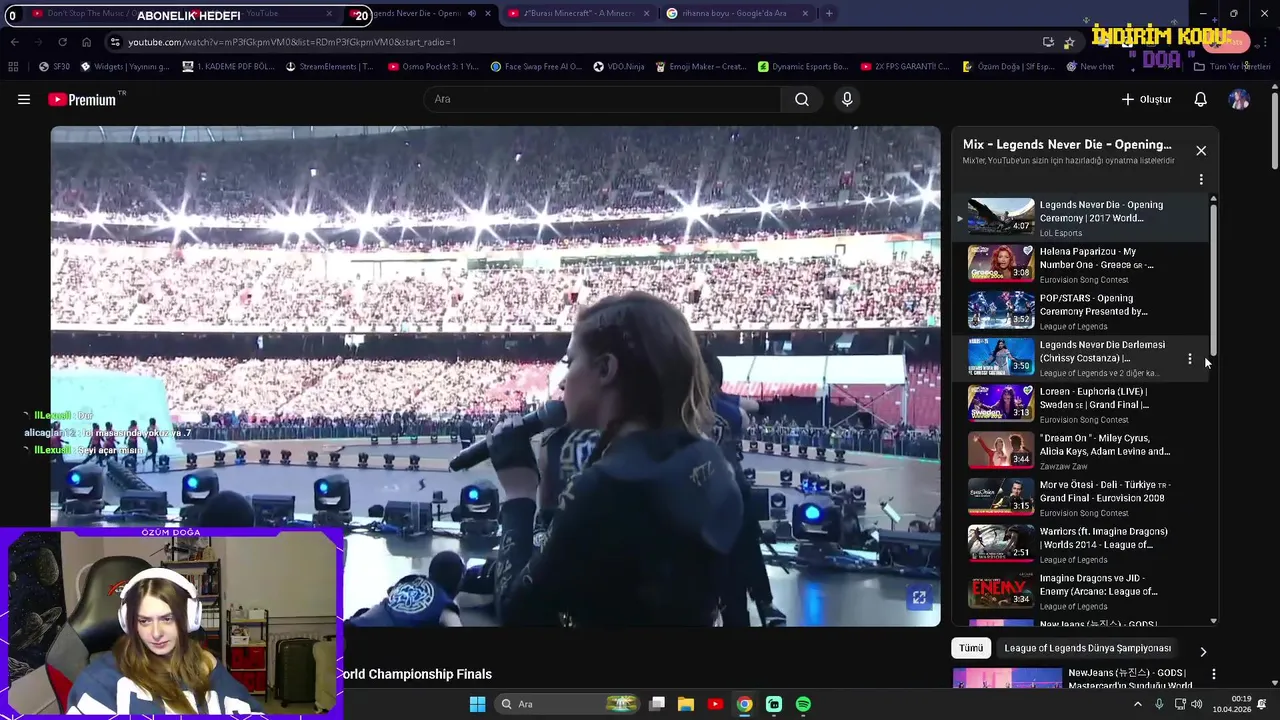Open the SF30 bookmark

54,66
